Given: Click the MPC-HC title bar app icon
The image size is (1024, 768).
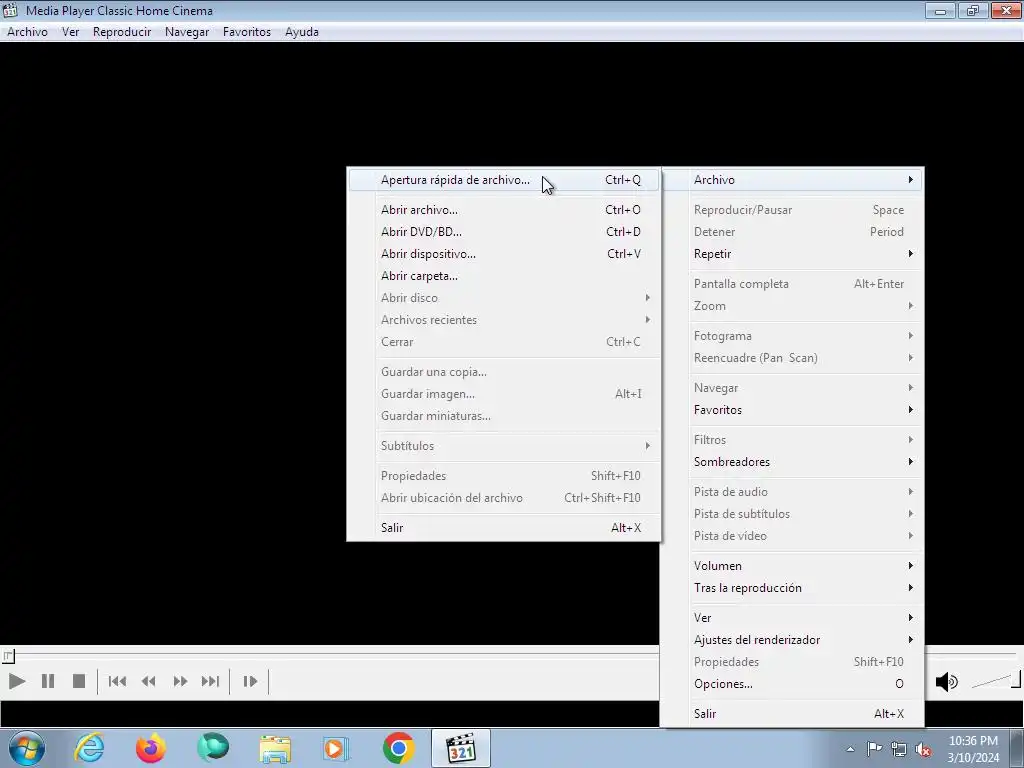Looking at the screenshot, I should point(10,10).
